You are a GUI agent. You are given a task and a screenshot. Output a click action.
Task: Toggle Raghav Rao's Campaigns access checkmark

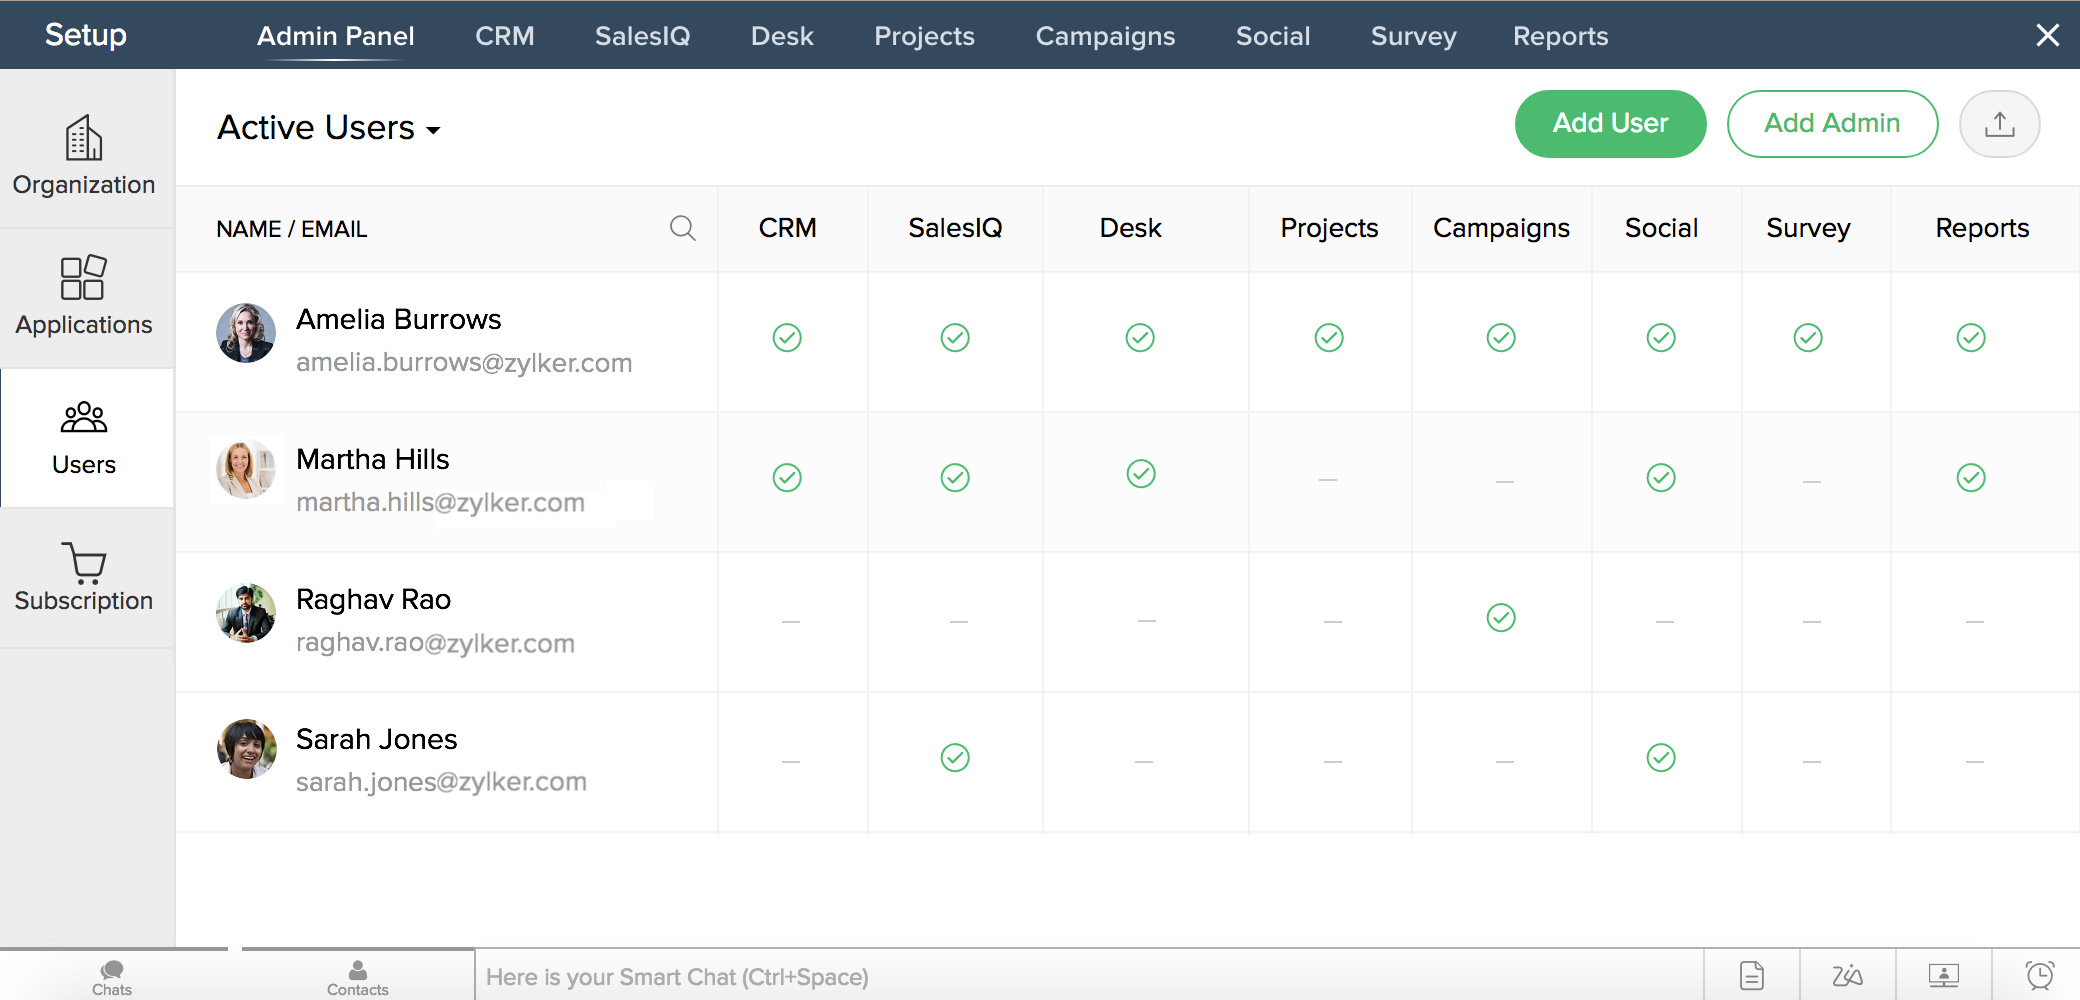(1501, 618)
